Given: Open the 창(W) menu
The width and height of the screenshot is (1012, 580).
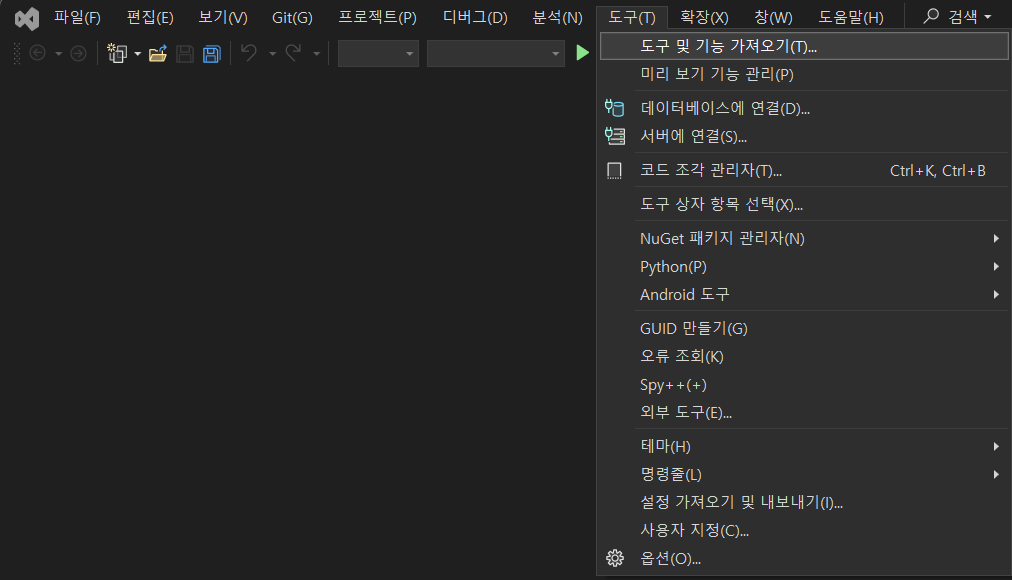Looking at the screenshot, I should [773, 17].
